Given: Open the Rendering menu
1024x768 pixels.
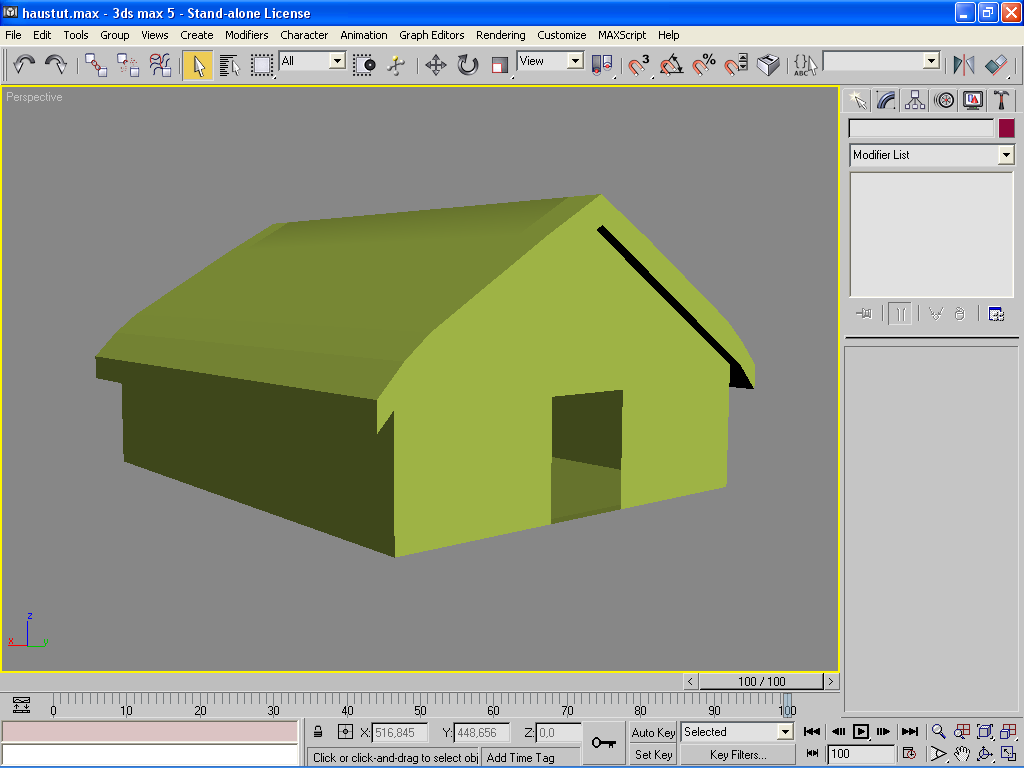Looking at the screenshot, I should (x=500, y=35).
